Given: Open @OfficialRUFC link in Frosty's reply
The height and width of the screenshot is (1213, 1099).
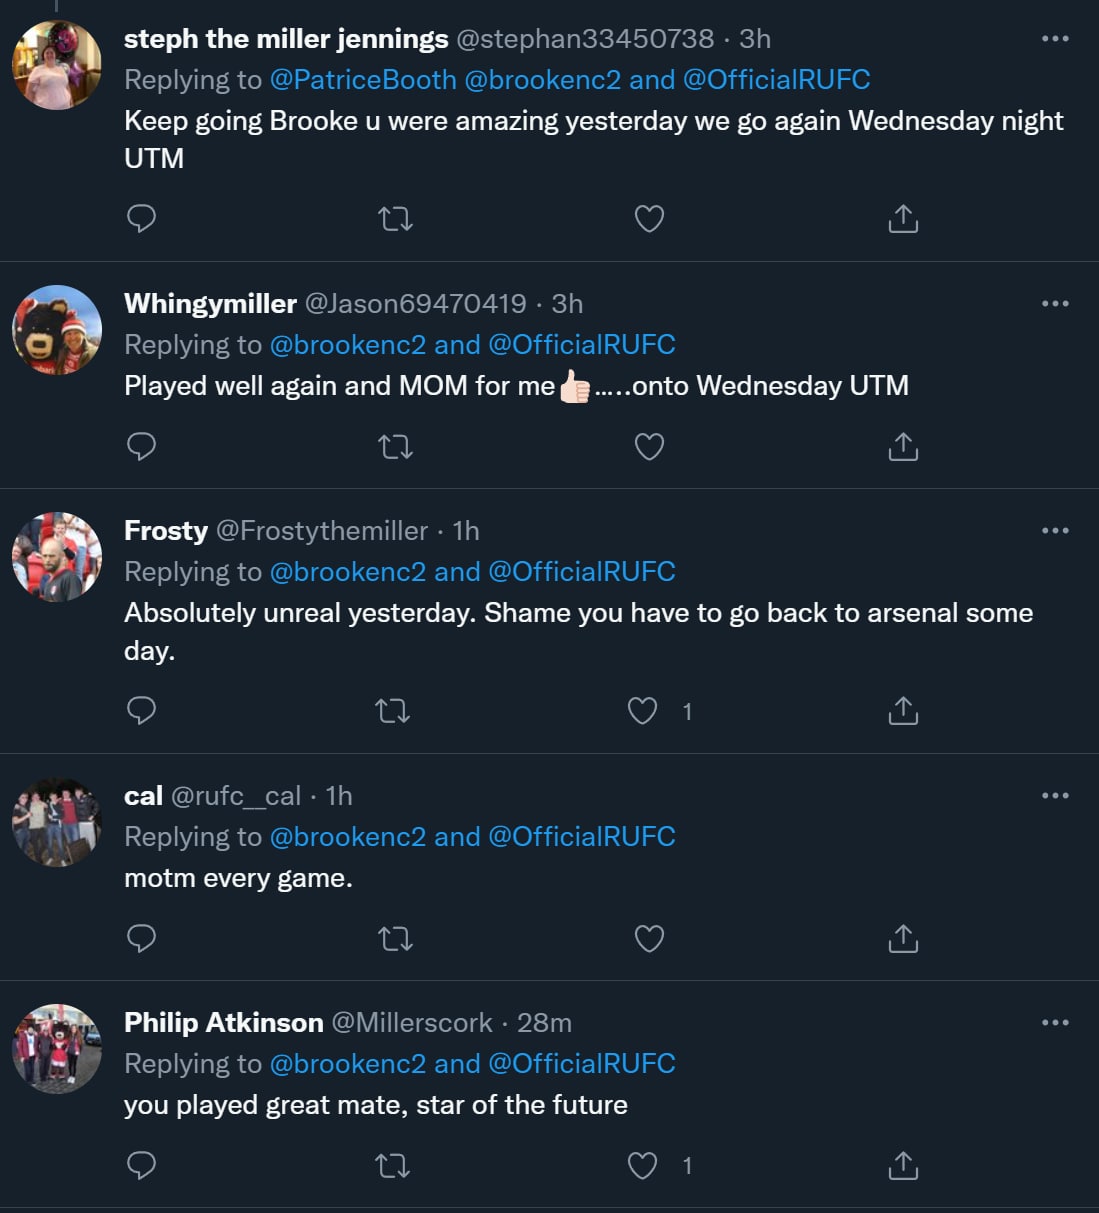Looking at the screenshot, I should pos(581,572).
